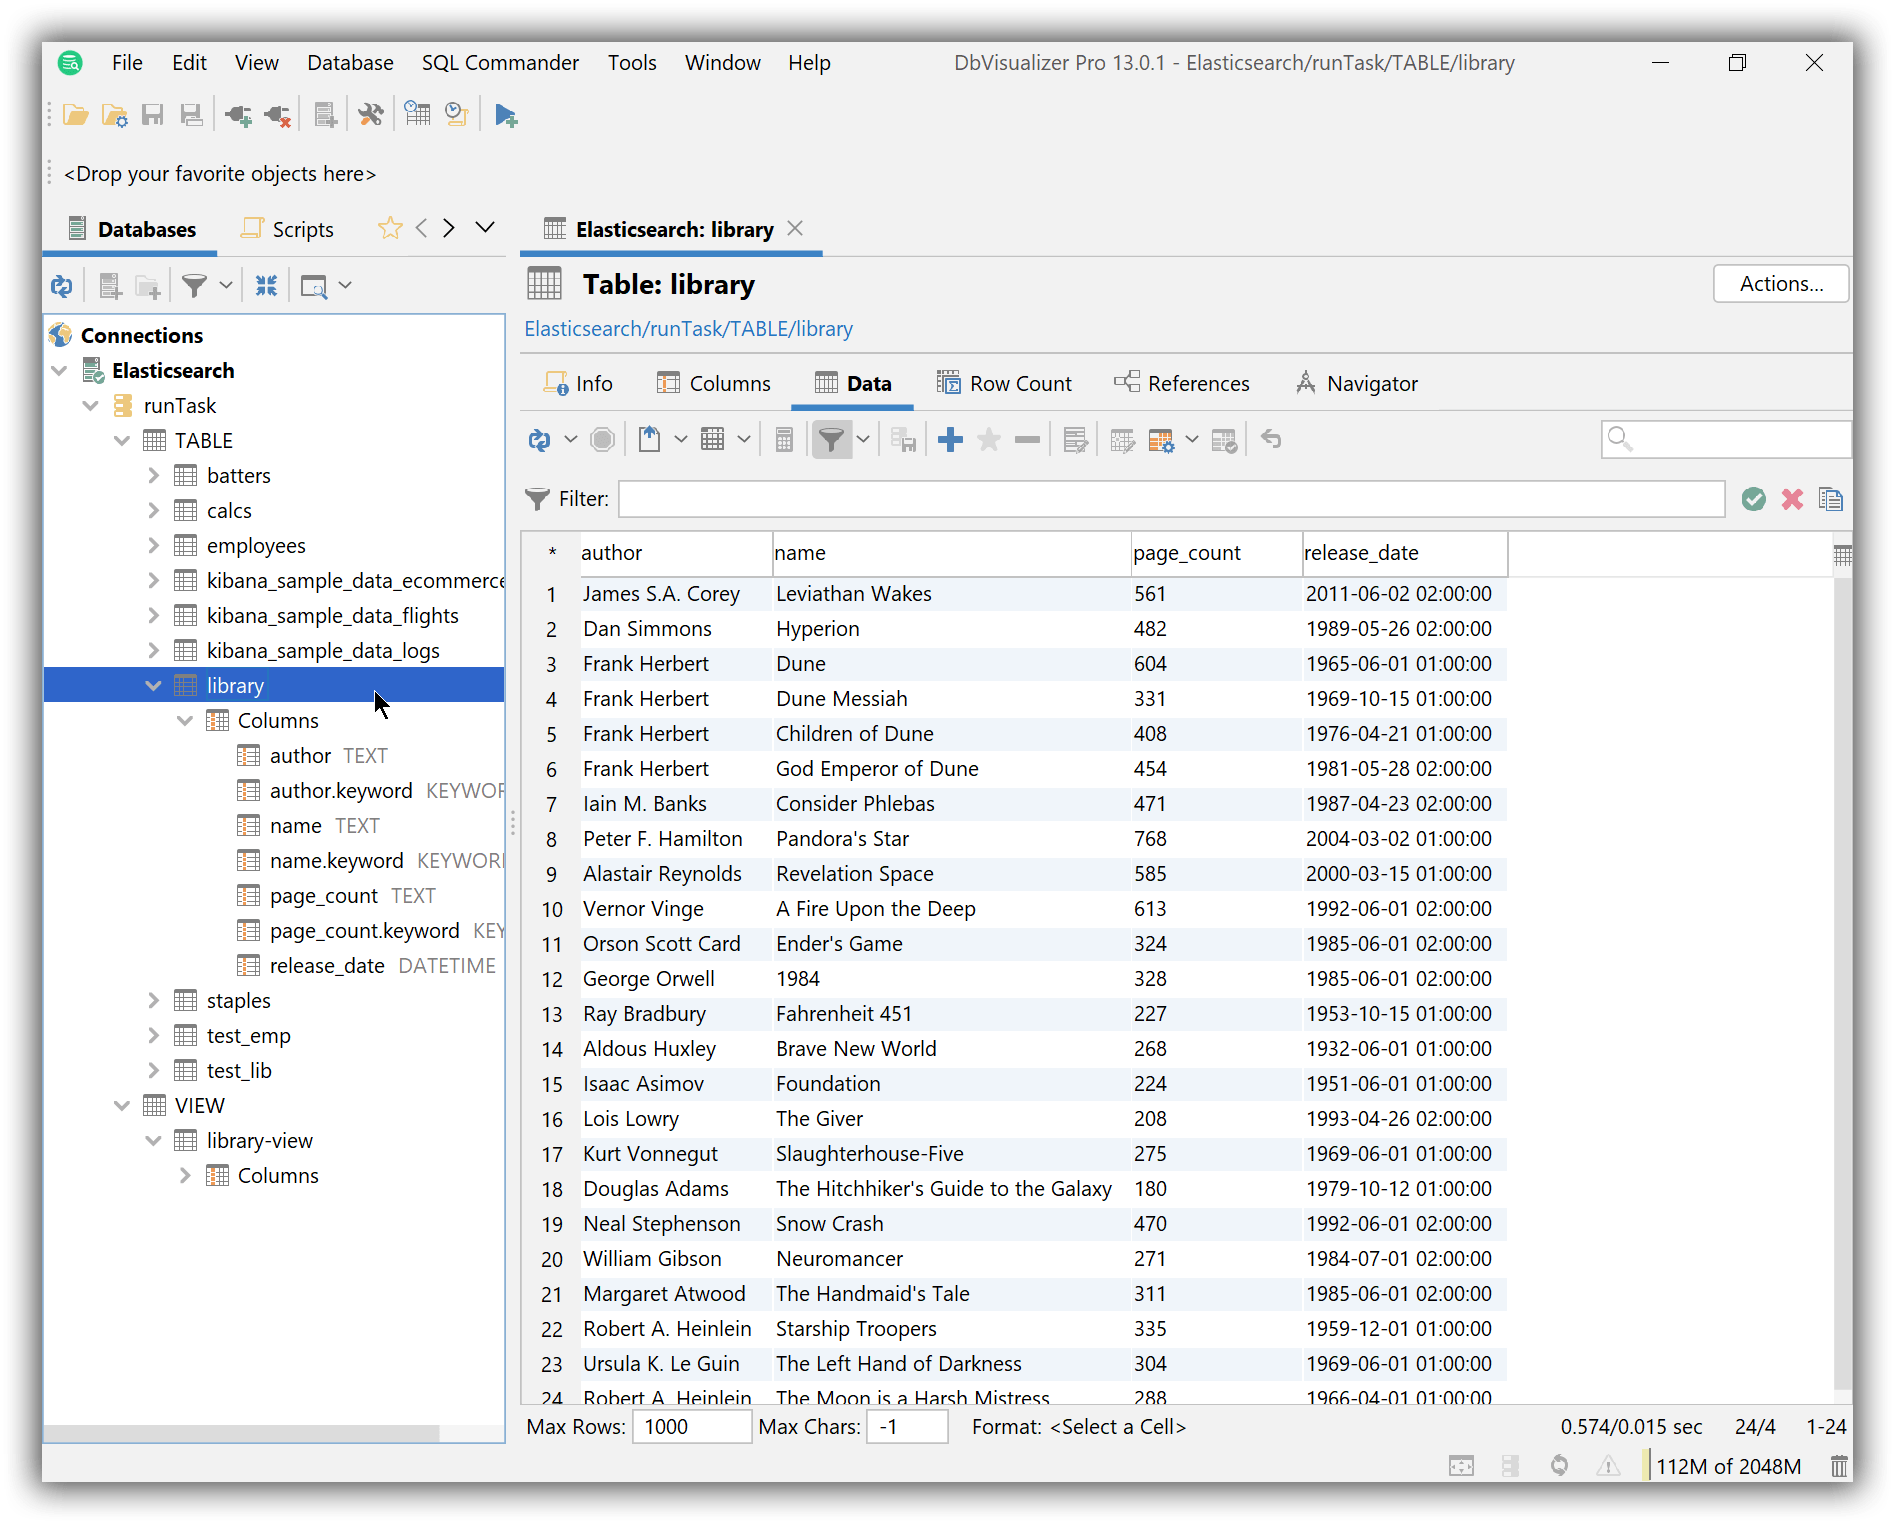
Task: Click the Actions button
Action: pyautogui.click(x=1780, y=284)
